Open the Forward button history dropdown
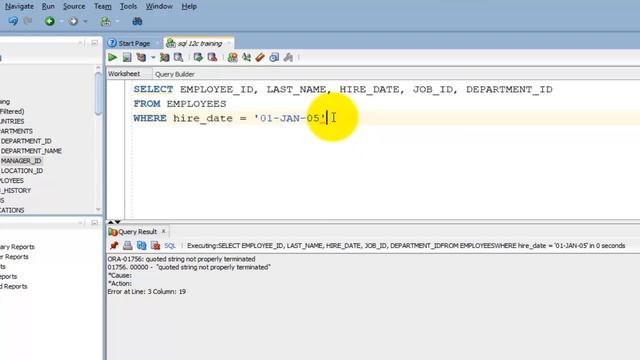Image resolution: width=640 pixels, height=360 pixels. point(85,21)
